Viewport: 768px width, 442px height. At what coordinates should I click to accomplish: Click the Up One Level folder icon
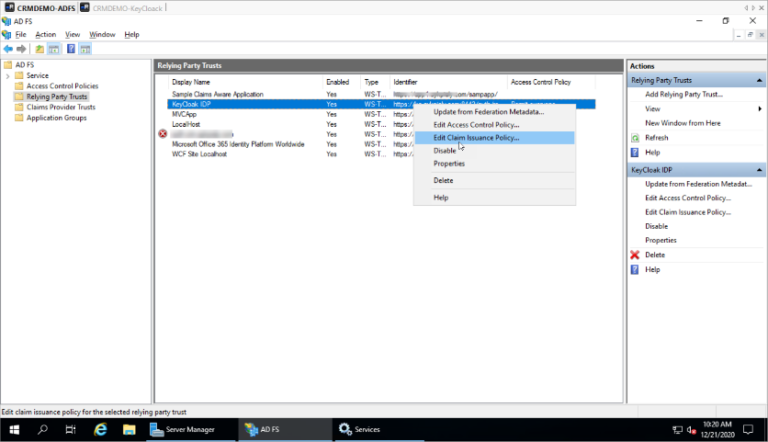pyautogui.click(x=39, y=48)
